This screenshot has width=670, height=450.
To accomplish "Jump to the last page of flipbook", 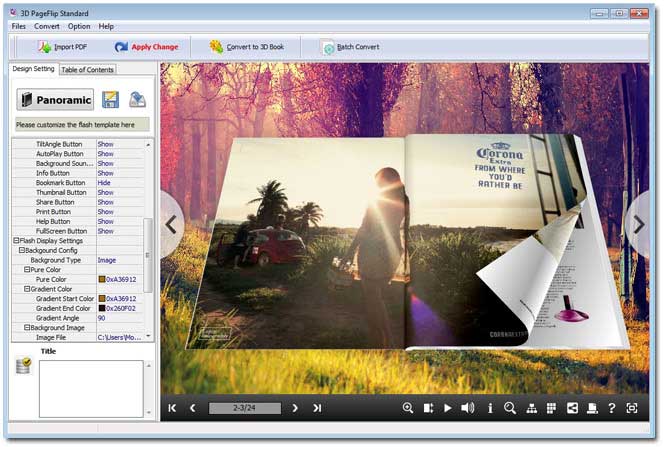I will click(x=317, y=408).
